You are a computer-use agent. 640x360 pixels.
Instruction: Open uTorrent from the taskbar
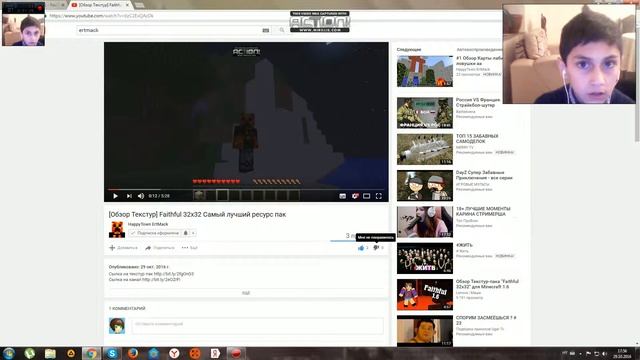click(29, 353)
